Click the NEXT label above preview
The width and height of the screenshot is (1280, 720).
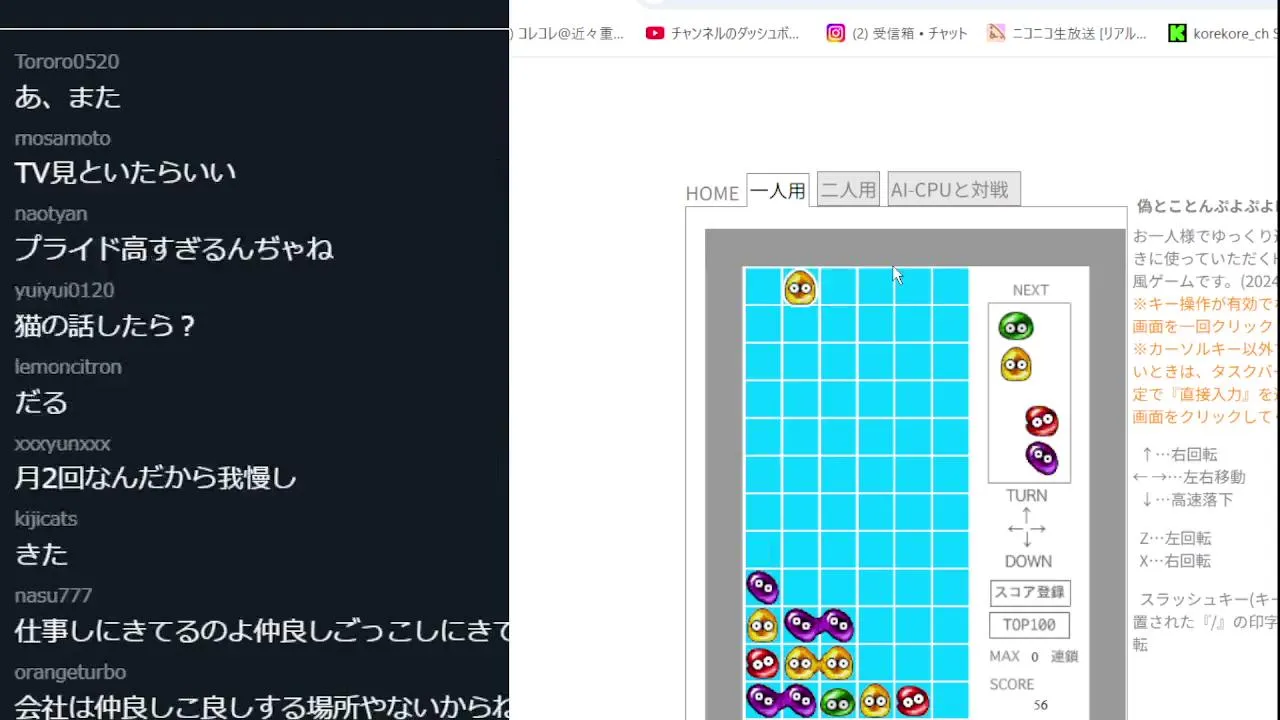coord(1030,290)
